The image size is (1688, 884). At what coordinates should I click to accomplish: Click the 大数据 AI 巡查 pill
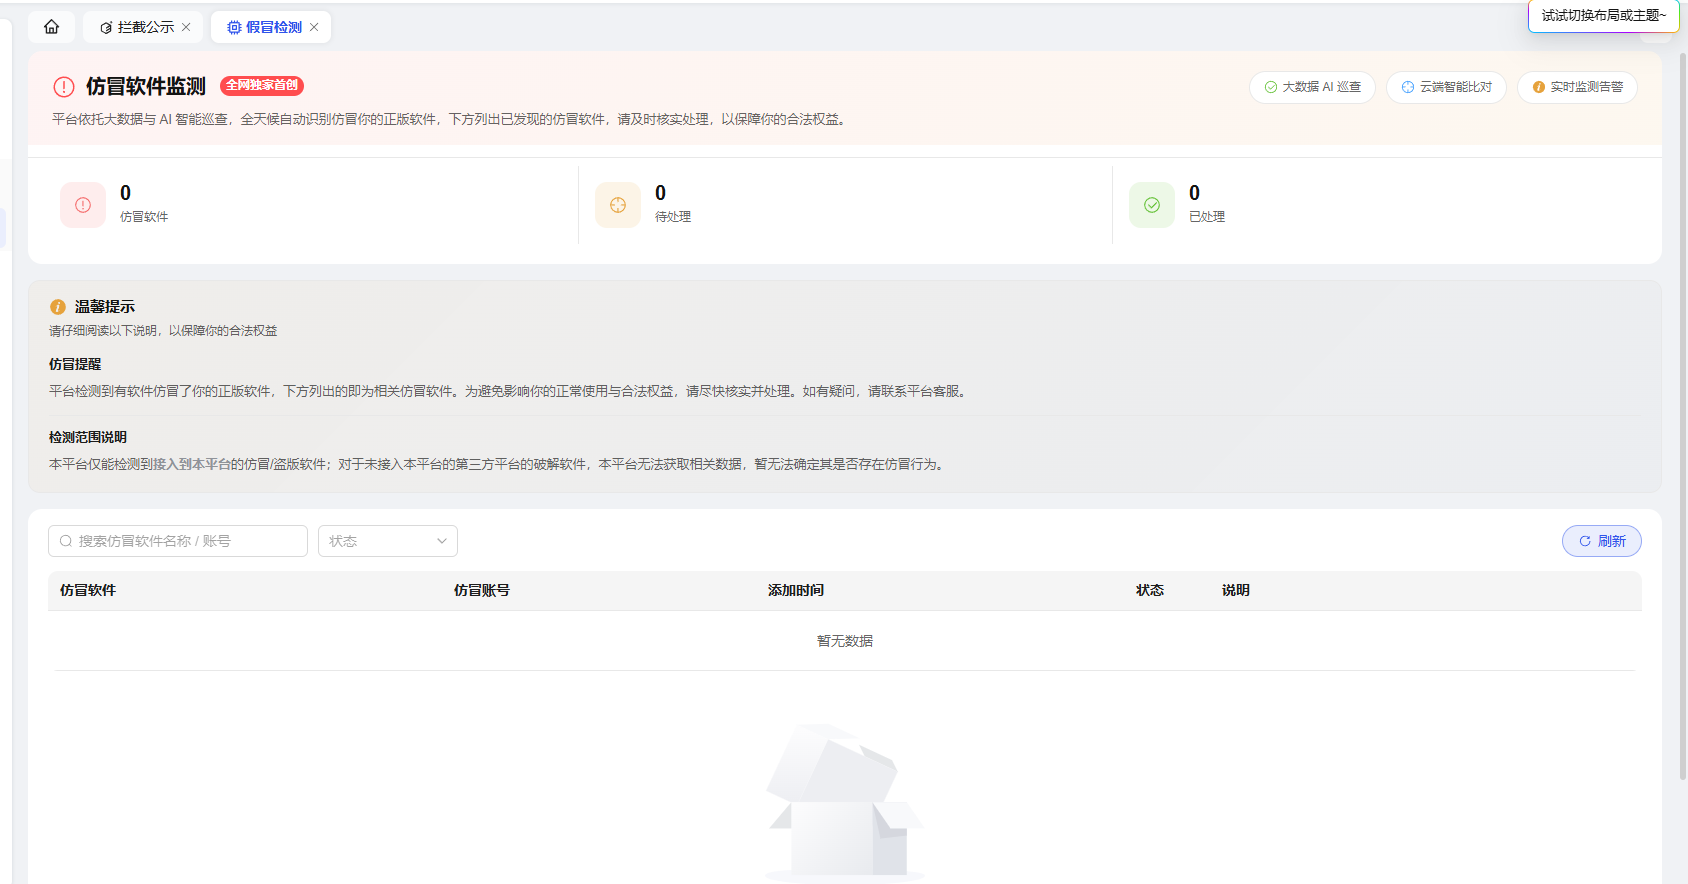point(1312,87)
